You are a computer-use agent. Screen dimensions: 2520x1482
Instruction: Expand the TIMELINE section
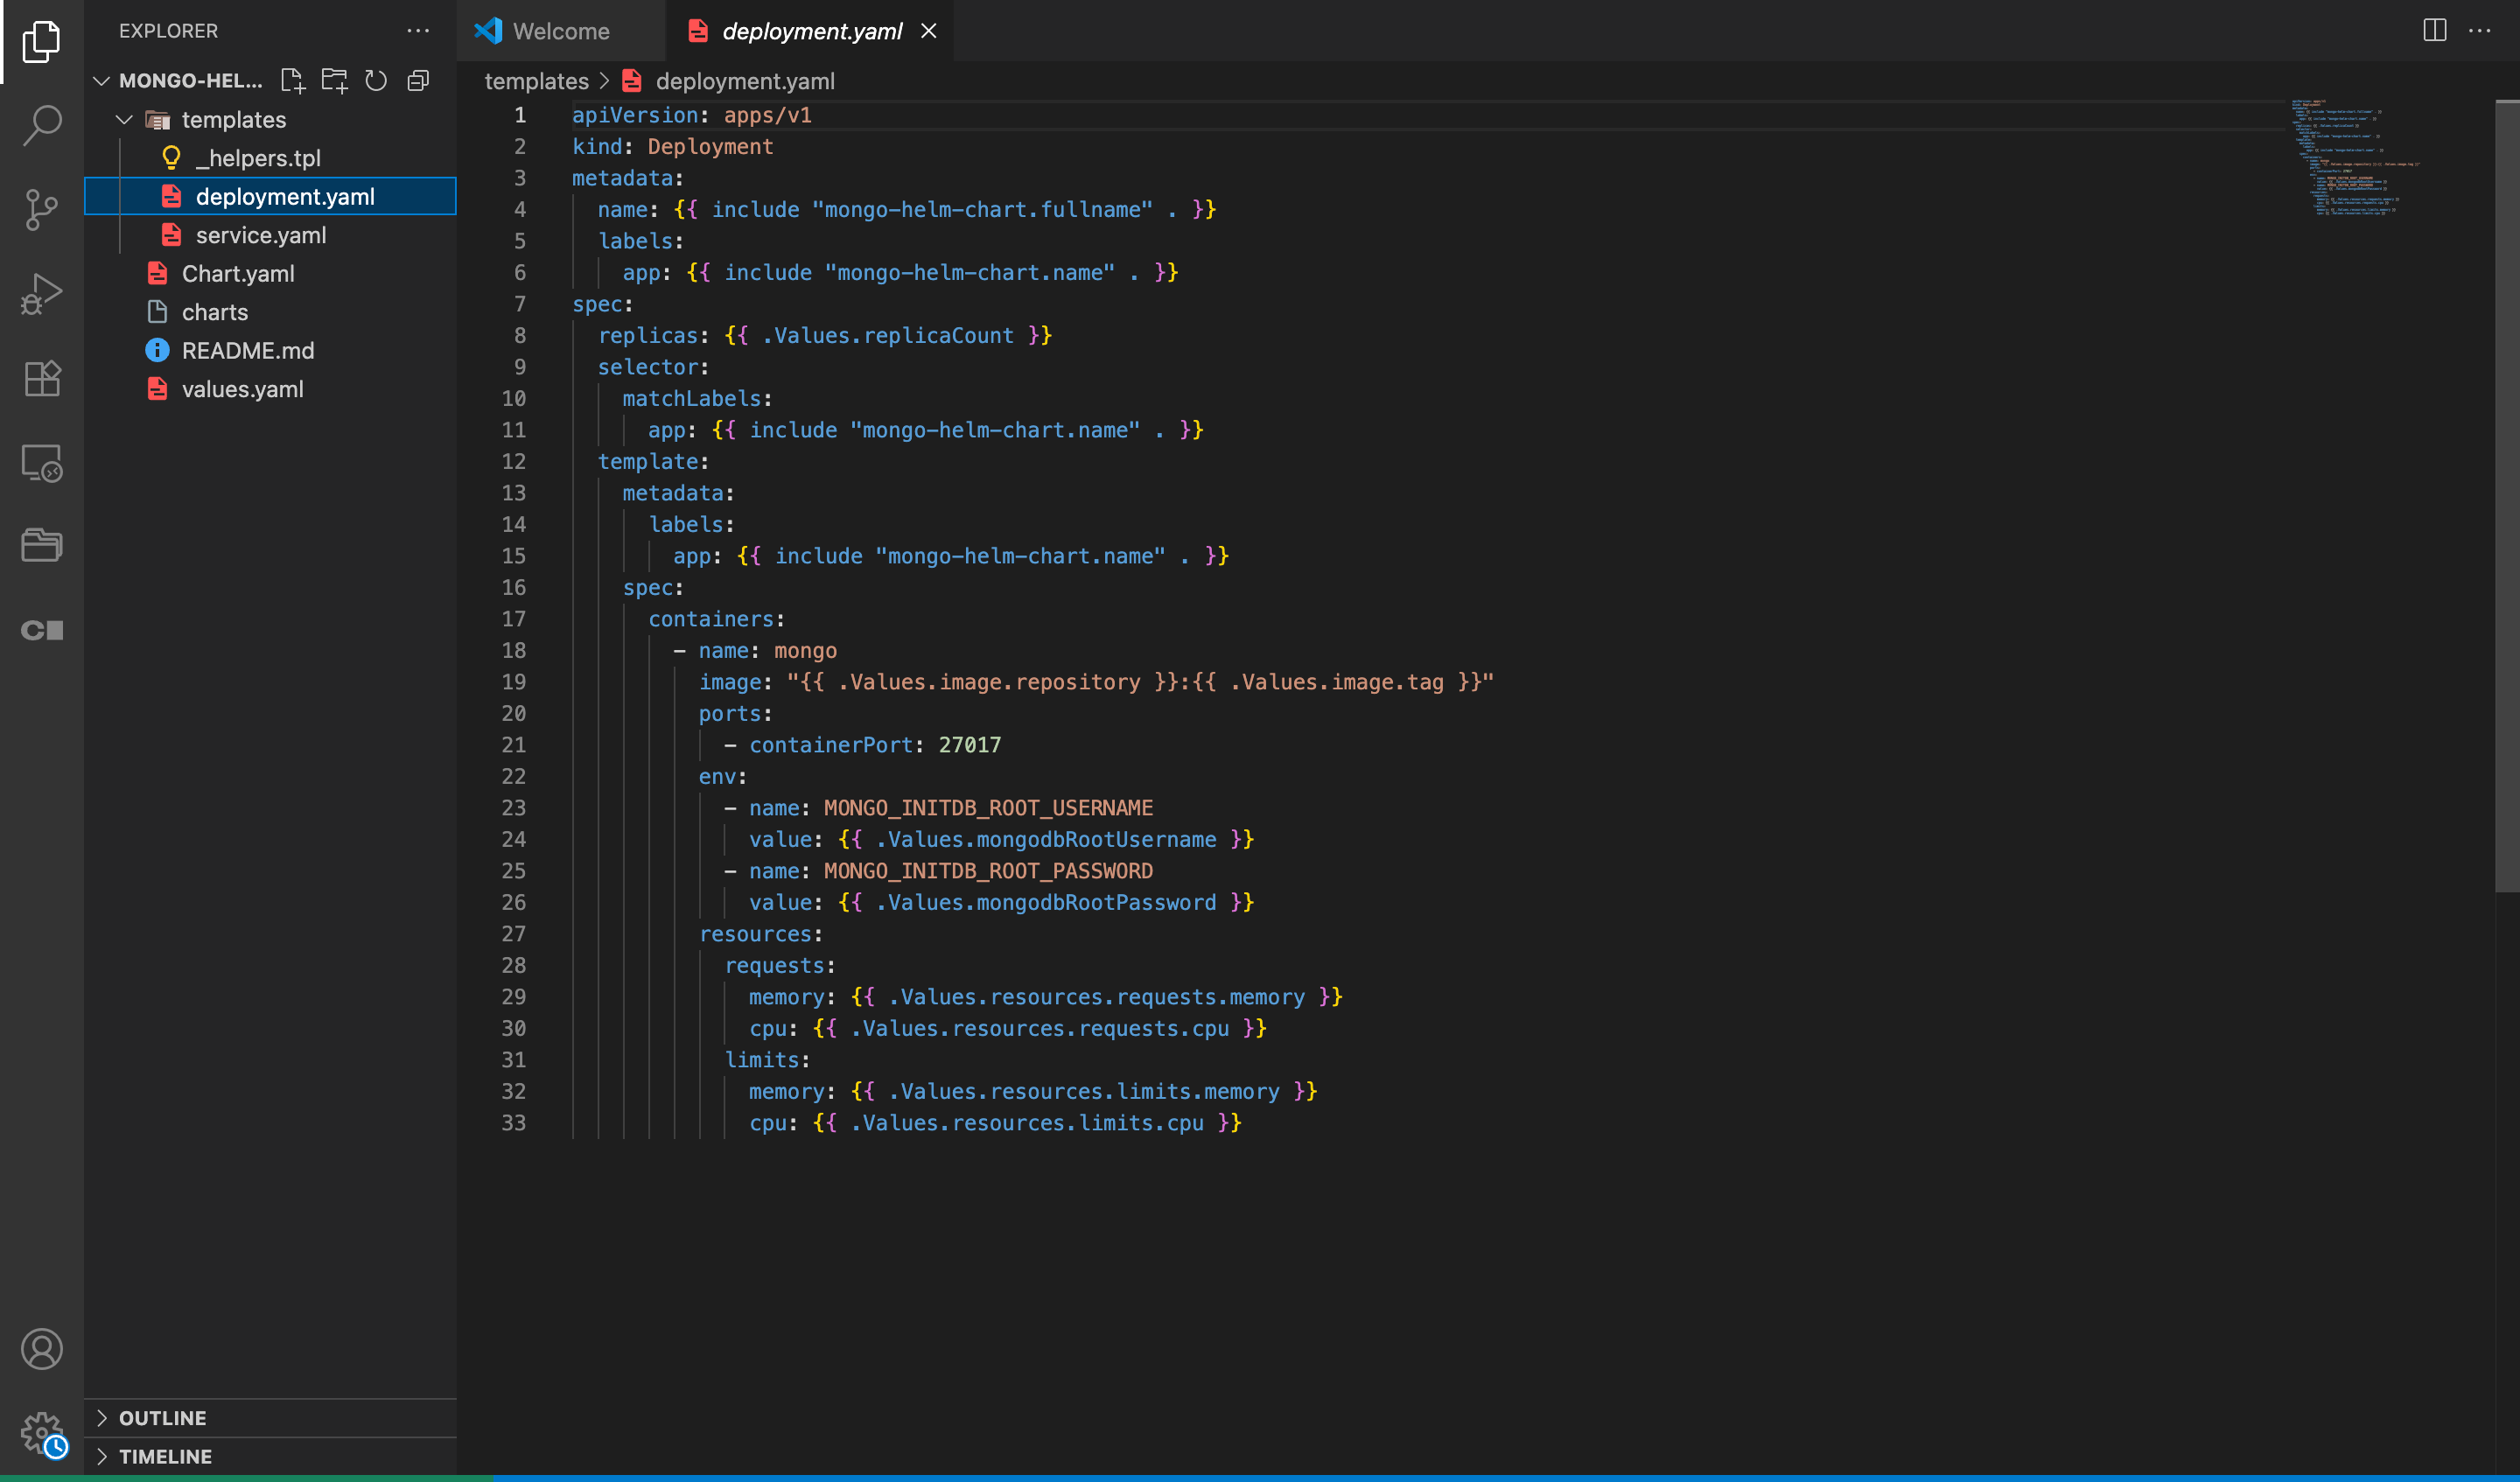165,1456
